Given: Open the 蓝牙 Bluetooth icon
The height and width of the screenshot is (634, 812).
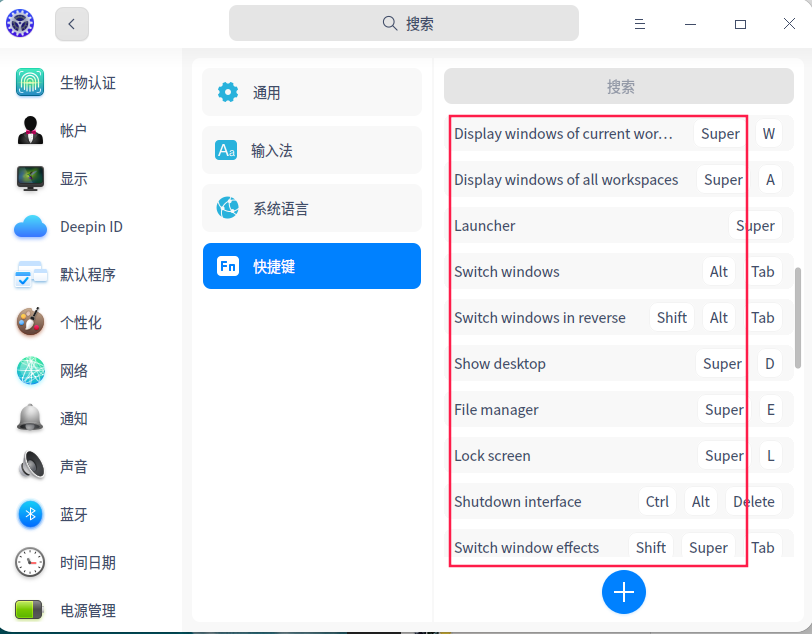Looking at the screenshot, I should (x=30, y=514).
